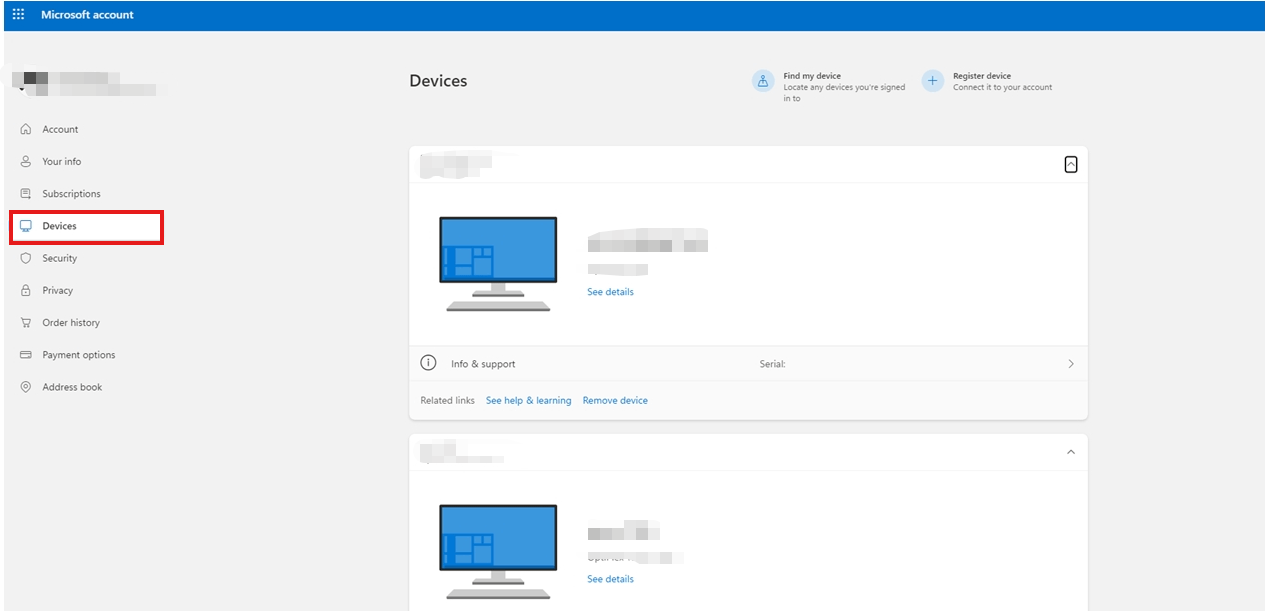Click the Register device plus icon
Viewport: 1265px width, 616px height.
[x=932, y=80]
